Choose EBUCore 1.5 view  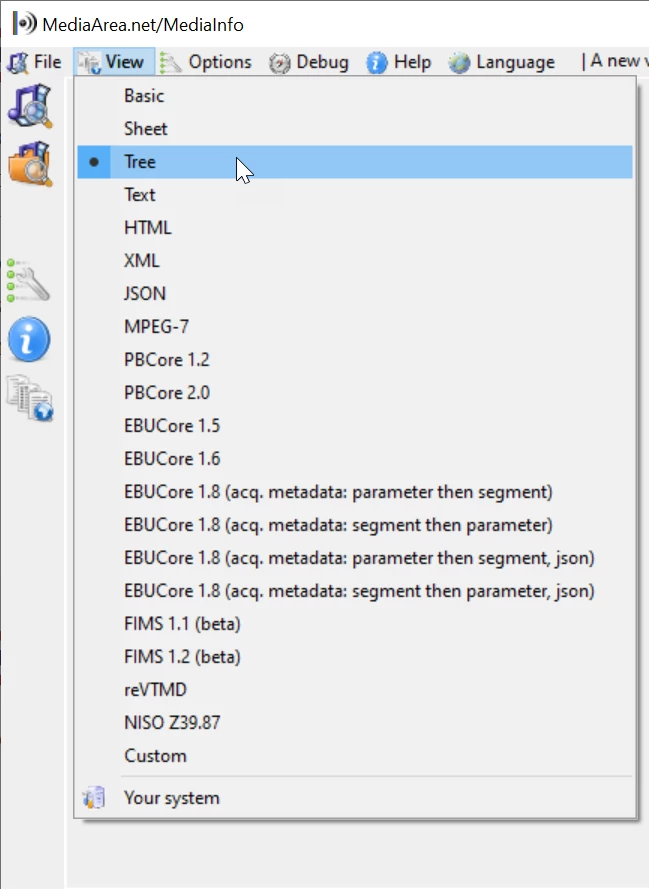point(355,425)
